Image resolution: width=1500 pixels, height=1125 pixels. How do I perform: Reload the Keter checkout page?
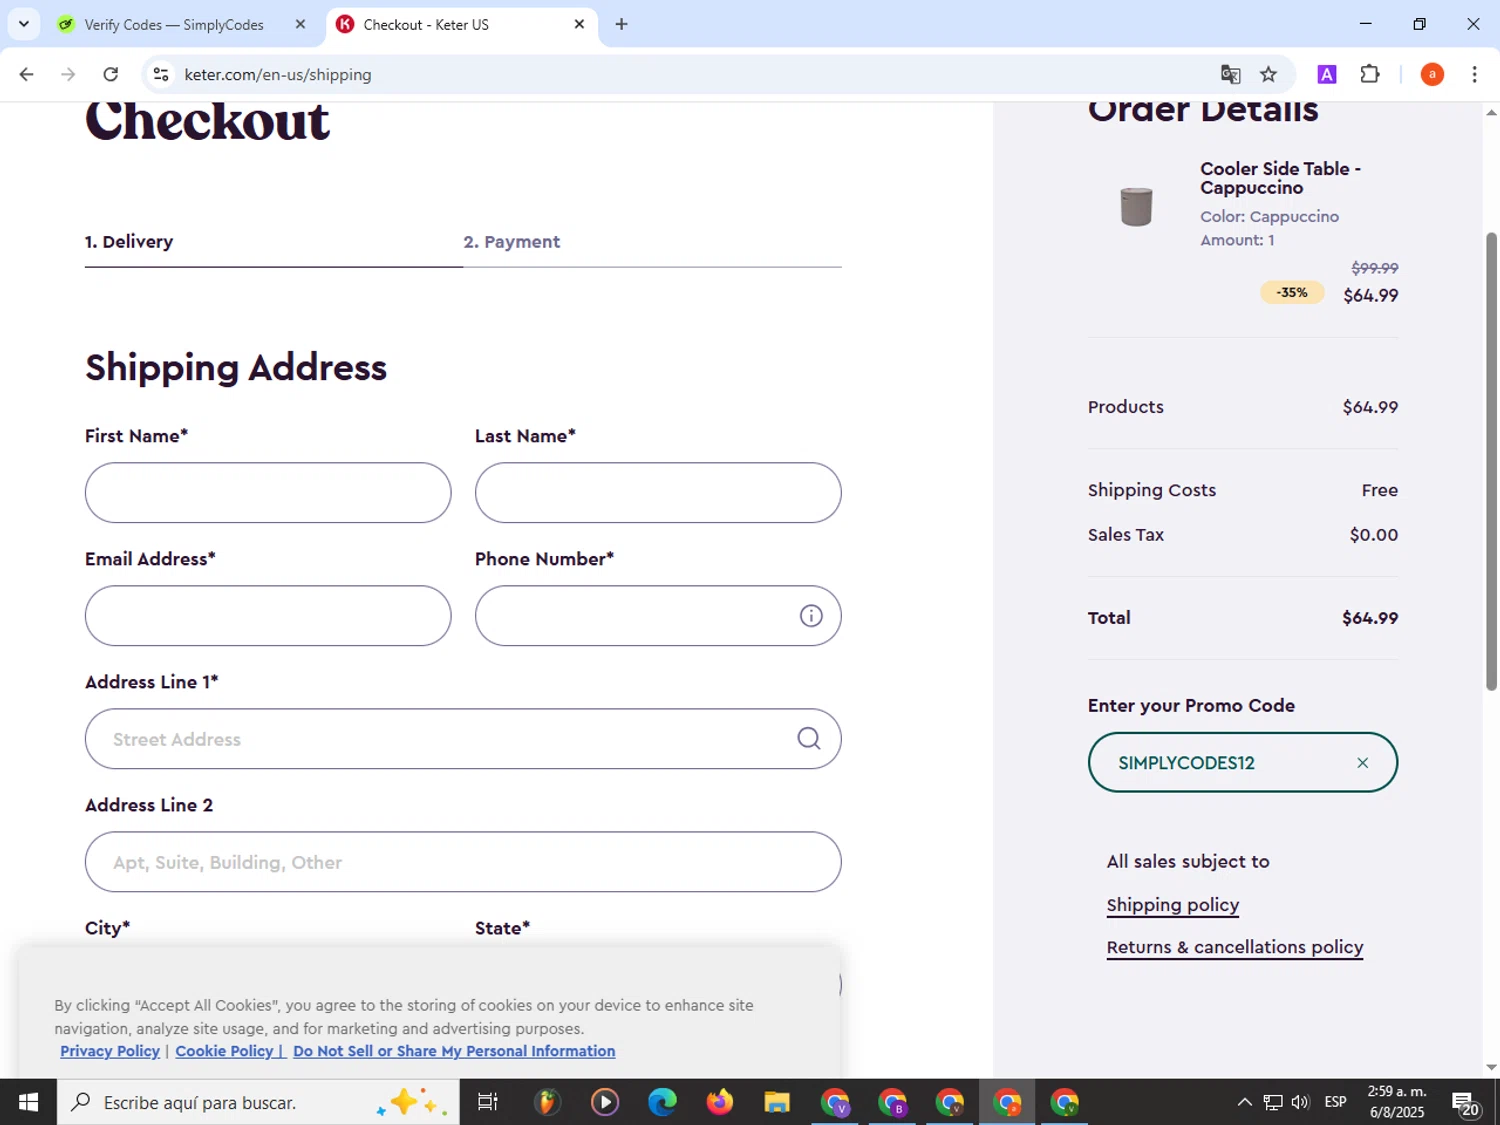point(111,74)
